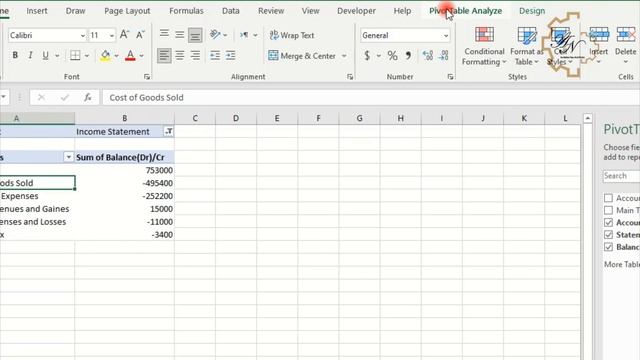This screenshot has width=640, height=360.
Task: Open the Draw tab
Action: click(x=76, y=11)
